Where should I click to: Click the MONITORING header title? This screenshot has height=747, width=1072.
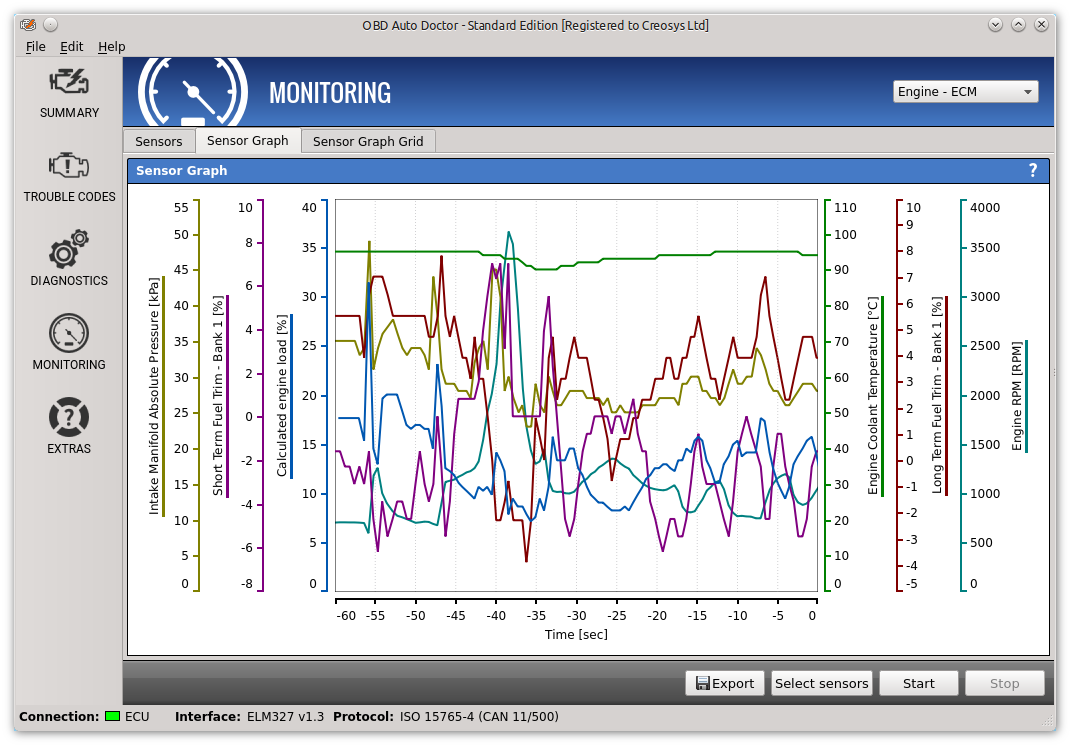[330, 93]
